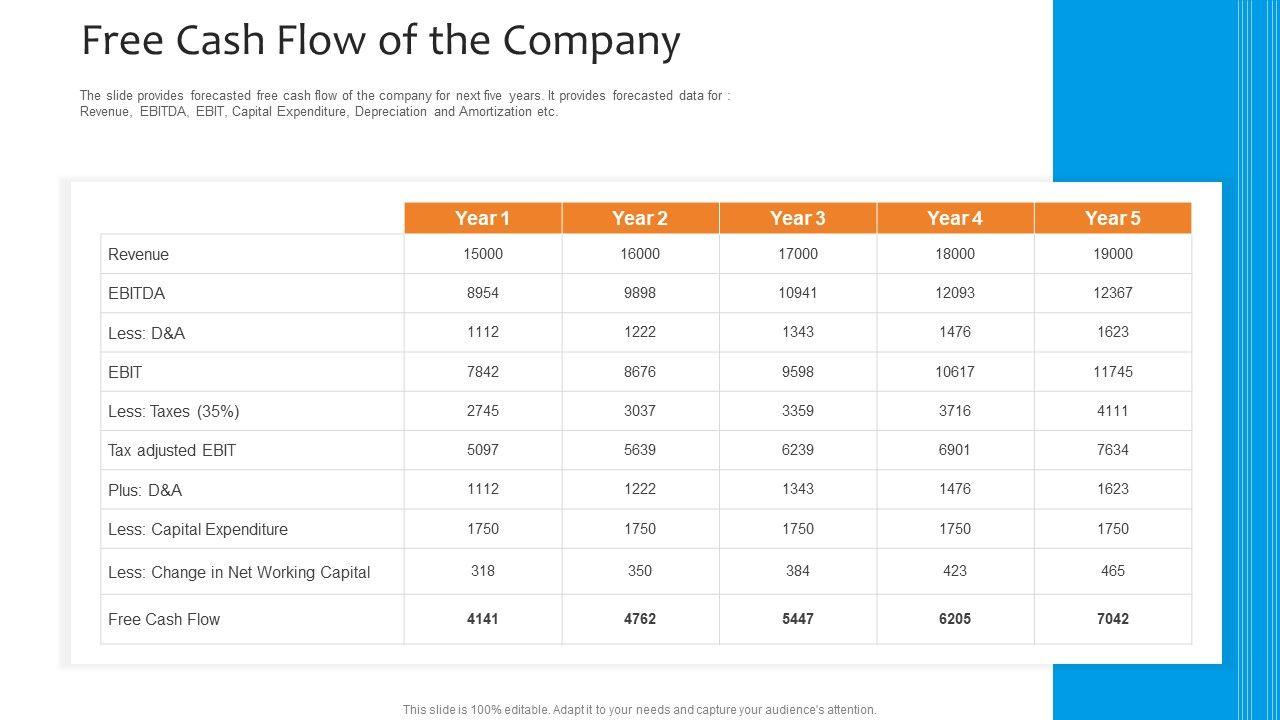Click the Year 3 column header
Screen dimensions: 1280x720
[x=798, y=218]
